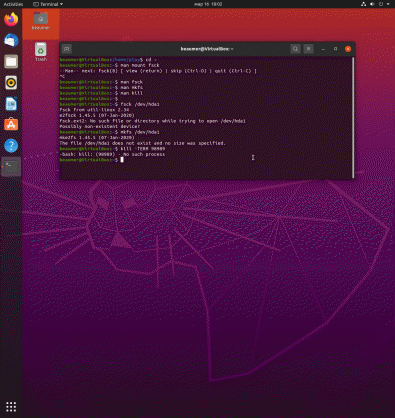The width and height of the screenshot is (395, 418).
Task: Click the current prompt with cursor
Action: [x=92, y=160]
